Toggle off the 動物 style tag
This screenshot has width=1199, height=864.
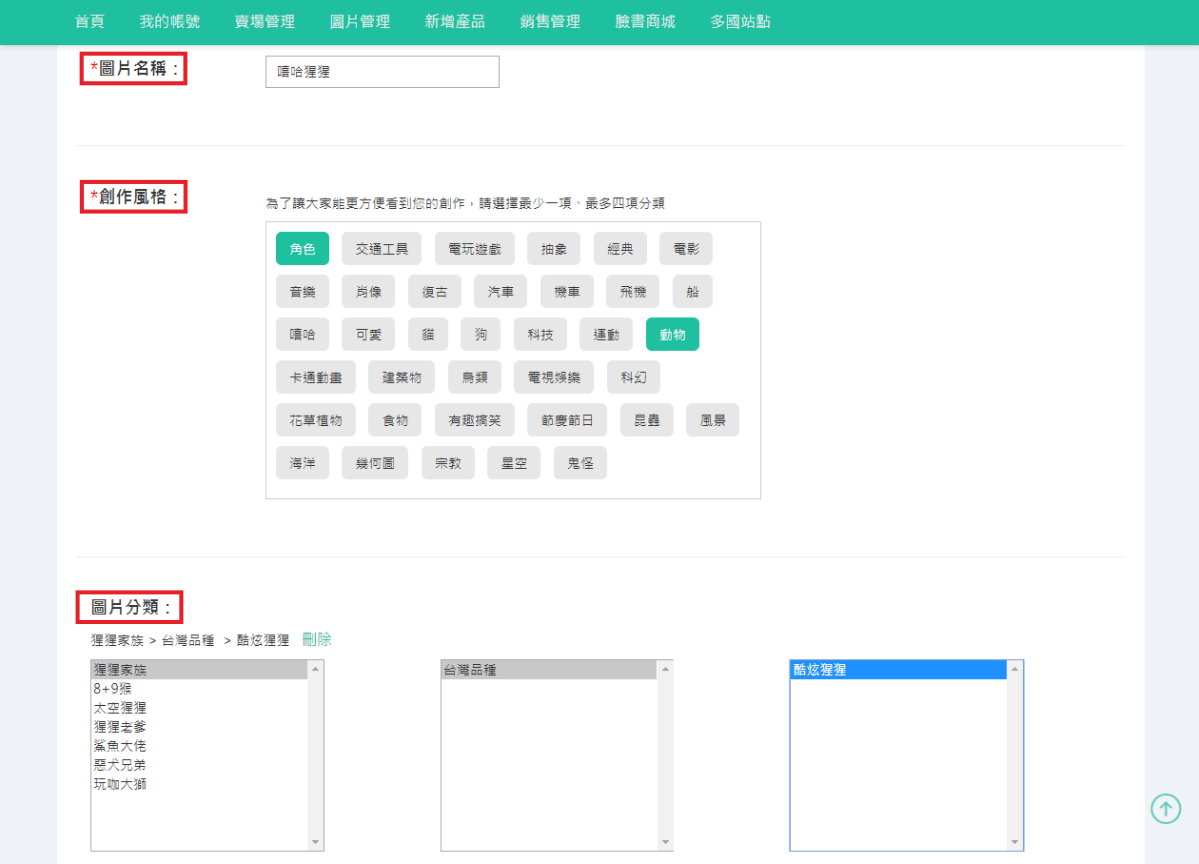(x=672, y=335)
